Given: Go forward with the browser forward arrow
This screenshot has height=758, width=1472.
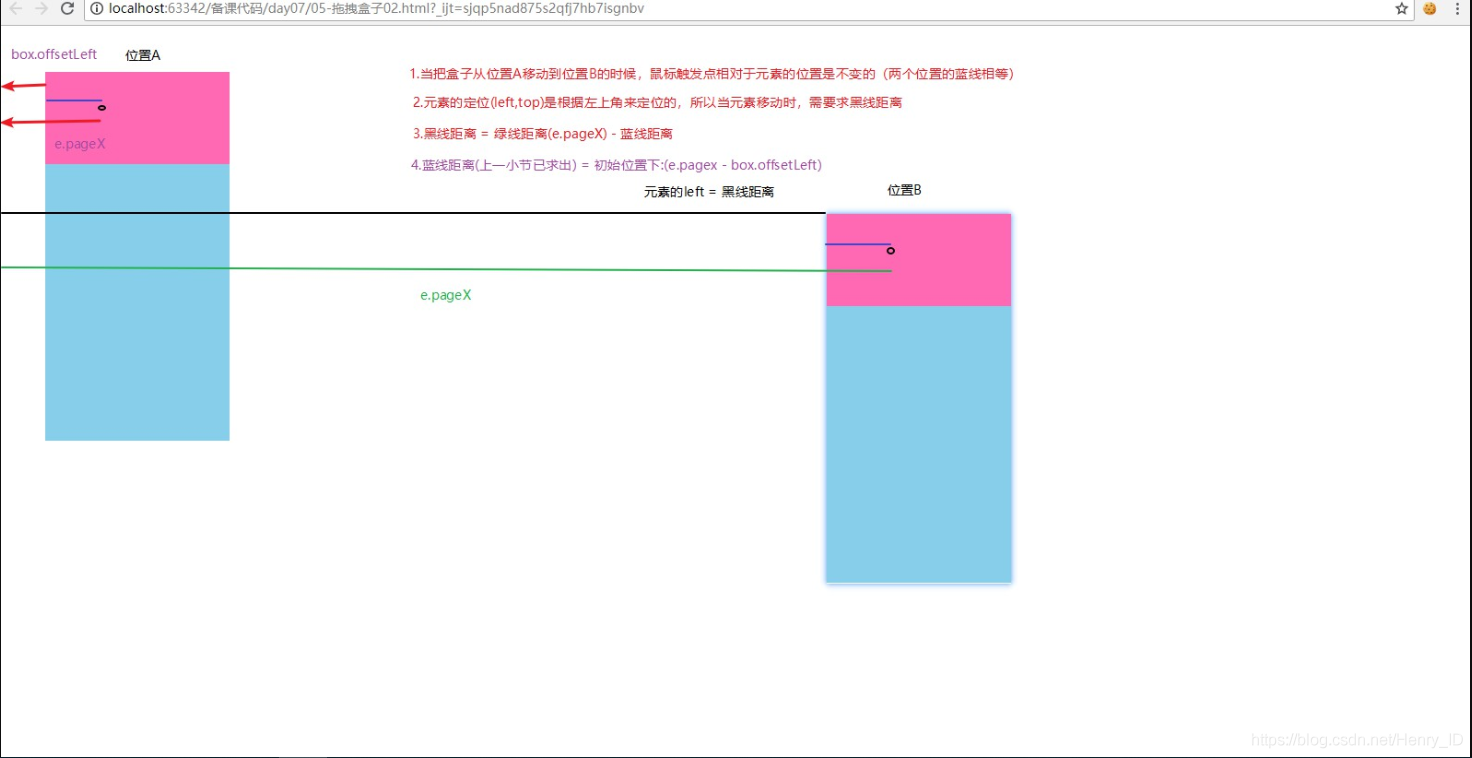Looking at the screenshot, I should point(41,8).
